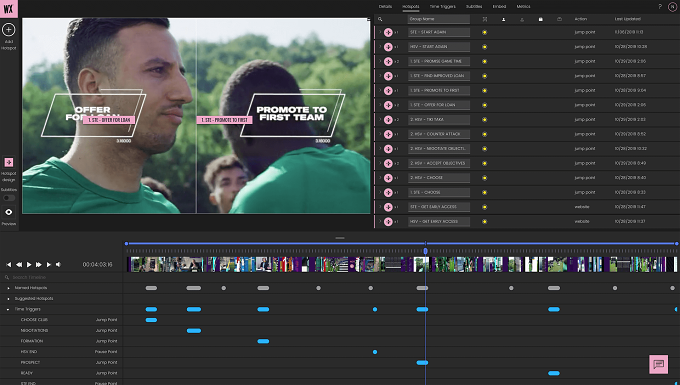Sort by the Action column header
Image resolution: width=680 pixels, height=385 pixels.
point(581,19)
